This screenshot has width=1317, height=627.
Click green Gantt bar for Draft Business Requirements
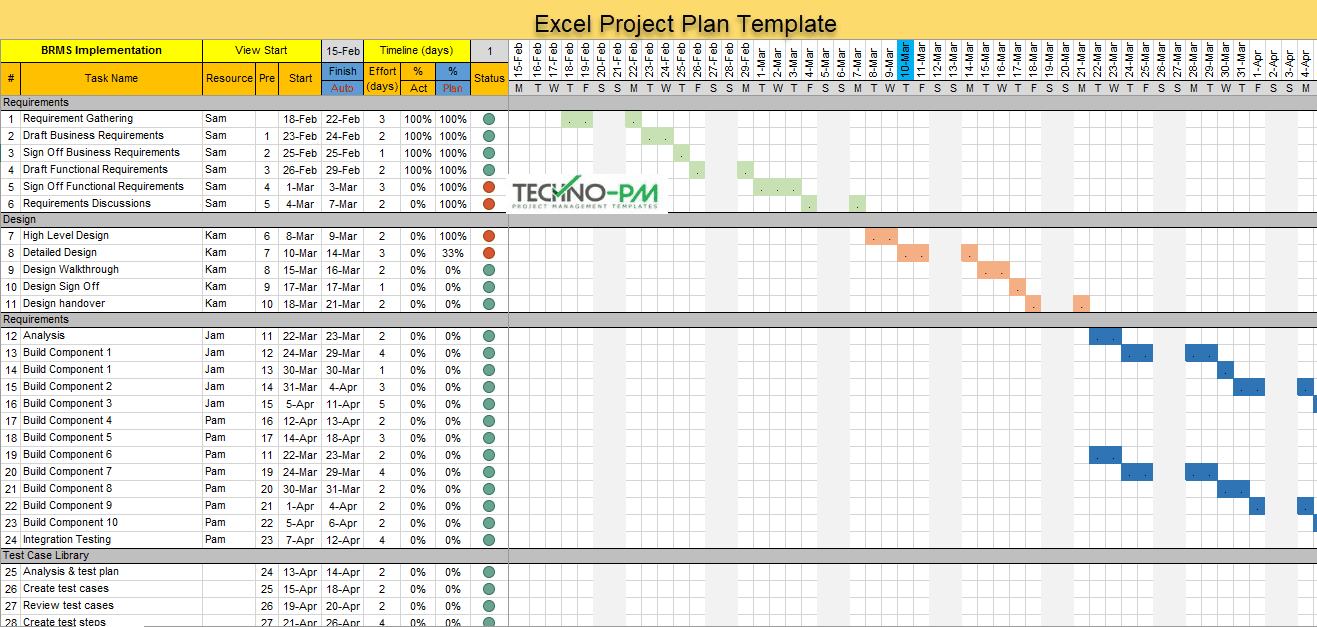point(657,136)
